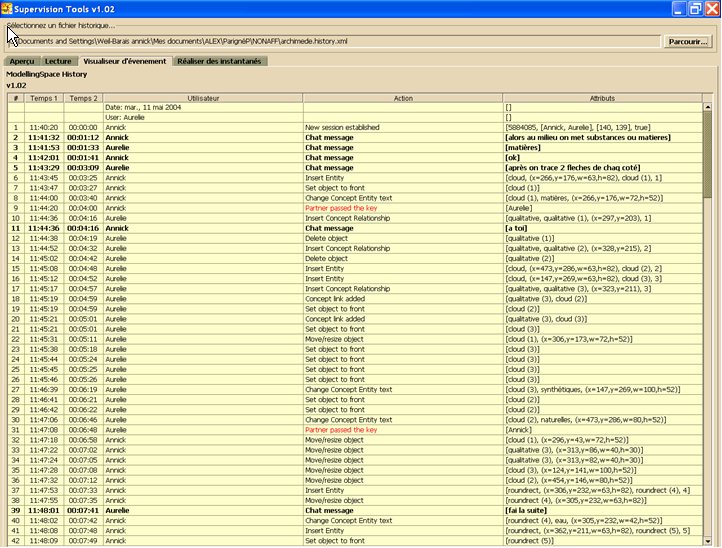Select 'Change Concept Entity text' in row 8
Viewport: 722px width, 548px height.
point(403,198)
